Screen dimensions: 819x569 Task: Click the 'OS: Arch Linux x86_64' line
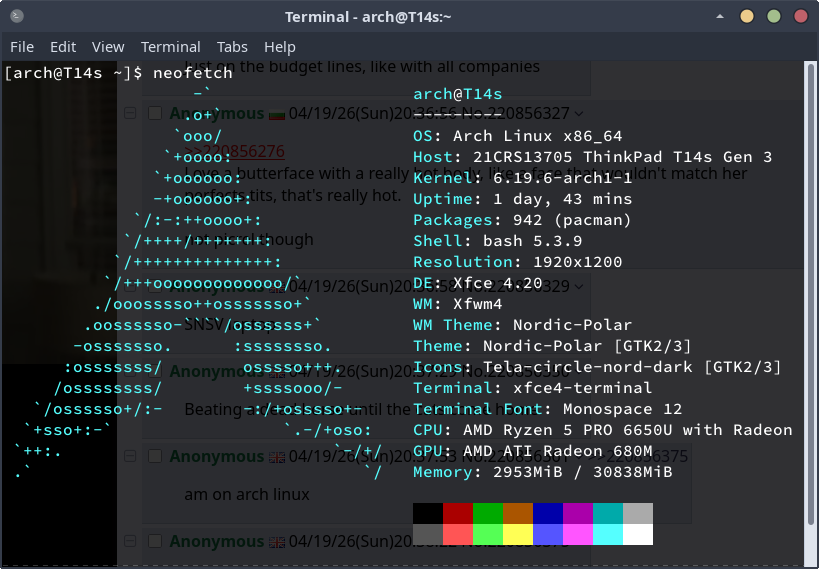[518, 136]
